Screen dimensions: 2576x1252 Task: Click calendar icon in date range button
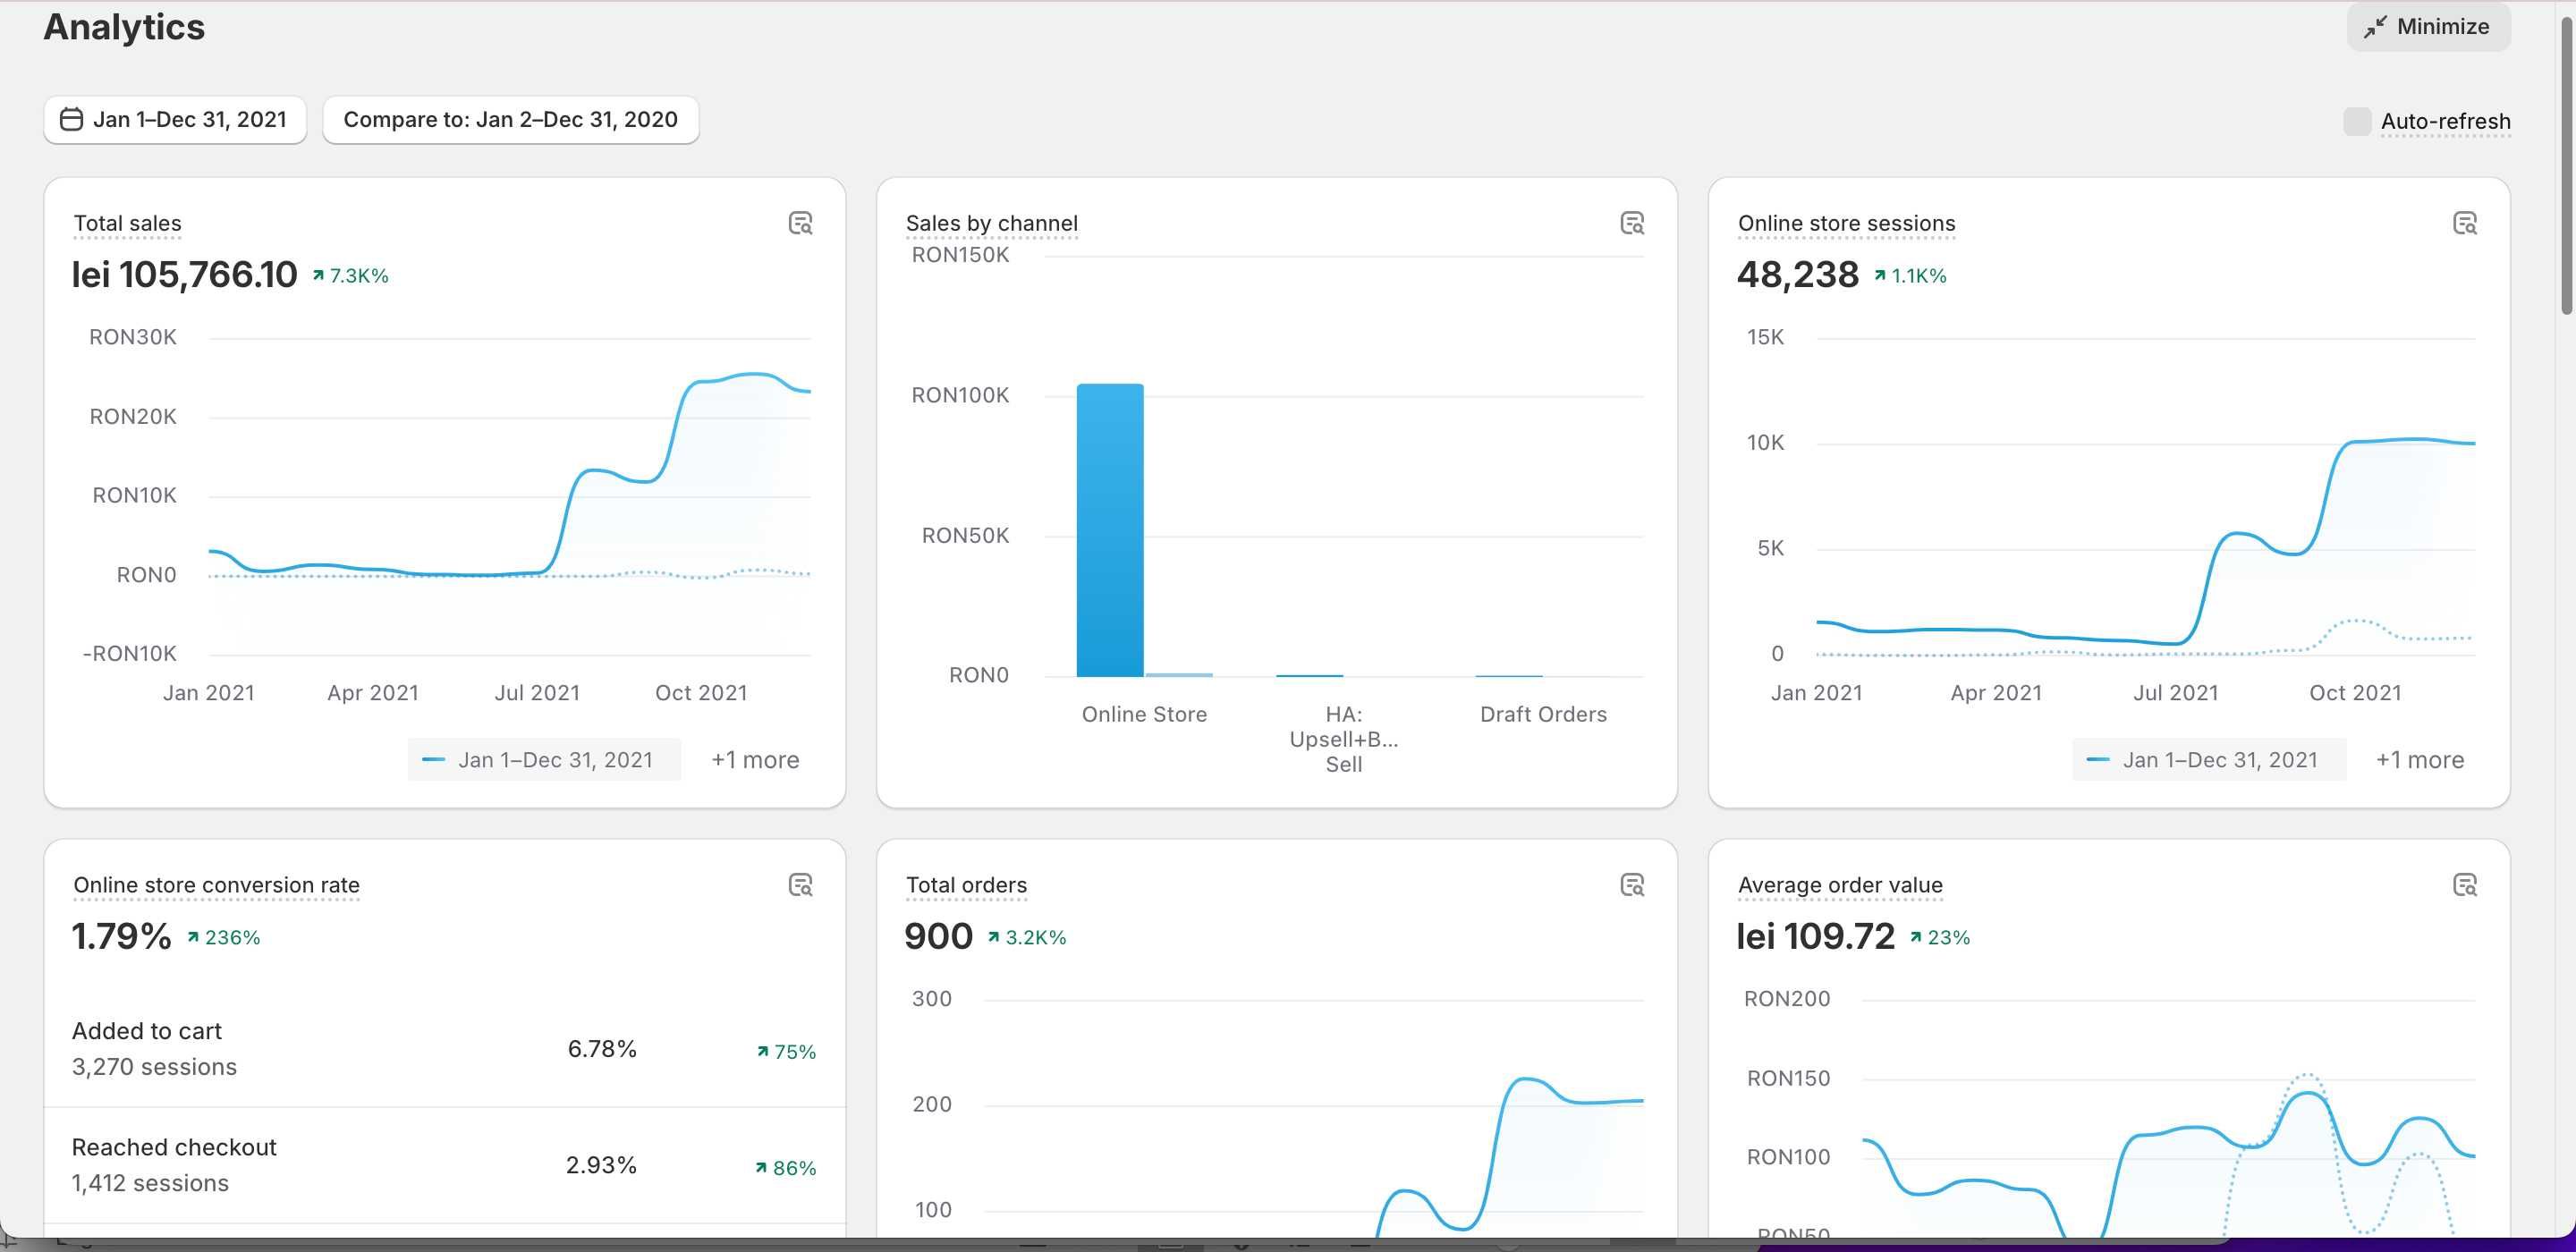pyautogui.click(x=71, y=120)
